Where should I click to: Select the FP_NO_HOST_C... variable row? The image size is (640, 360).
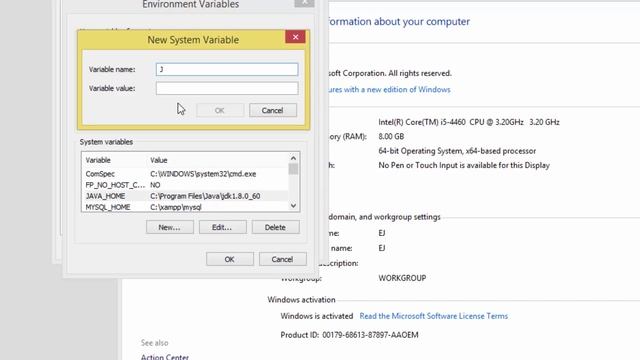185,185
